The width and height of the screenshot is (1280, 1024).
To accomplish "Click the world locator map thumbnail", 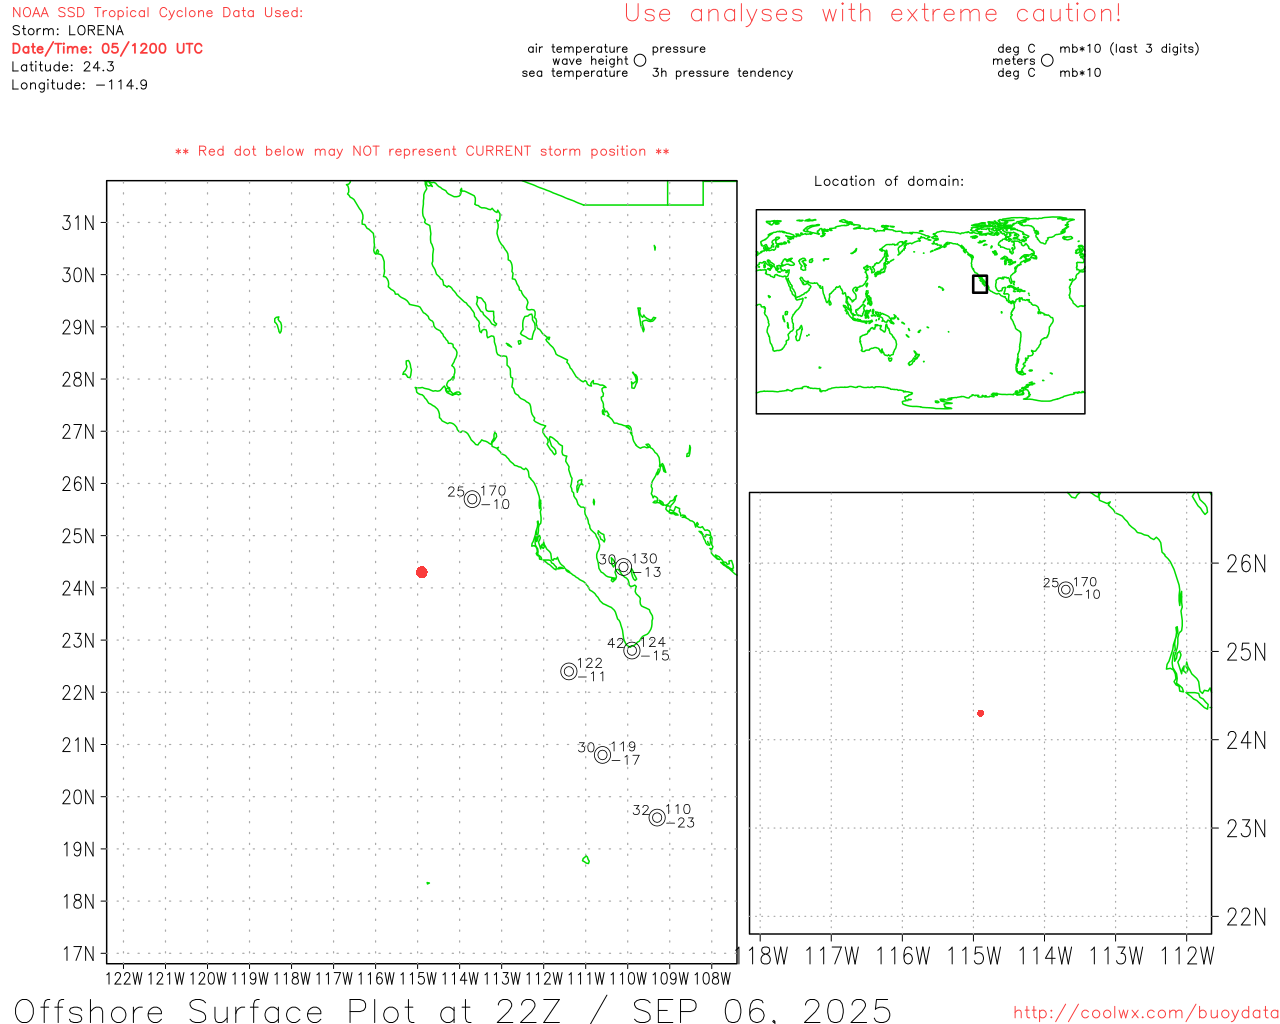I will (x=920, y=312).
